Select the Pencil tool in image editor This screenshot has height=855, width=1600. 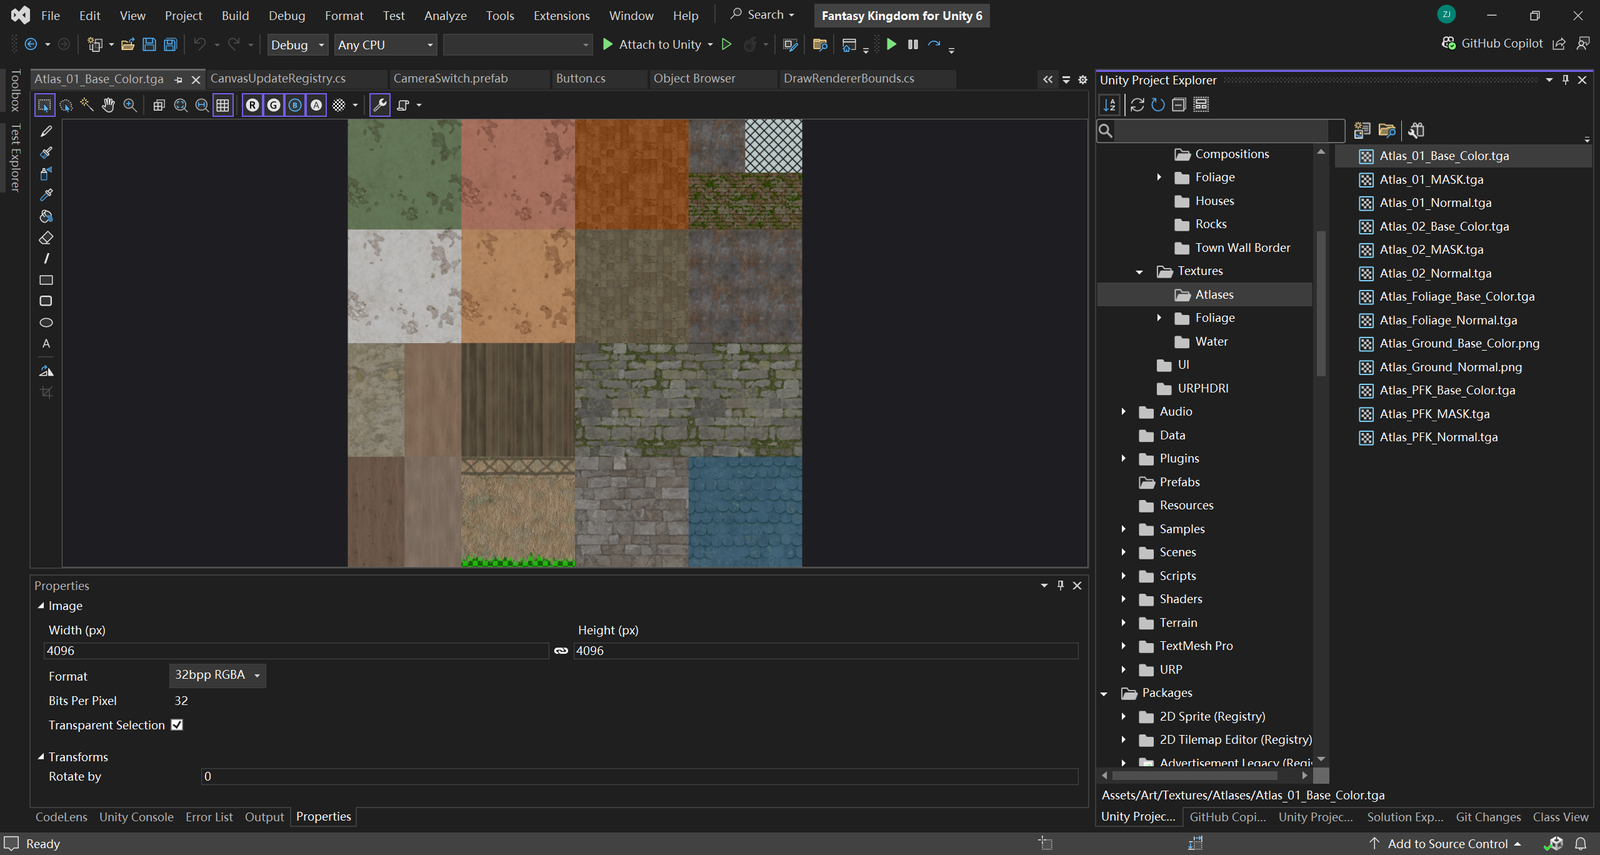point(46,131)
